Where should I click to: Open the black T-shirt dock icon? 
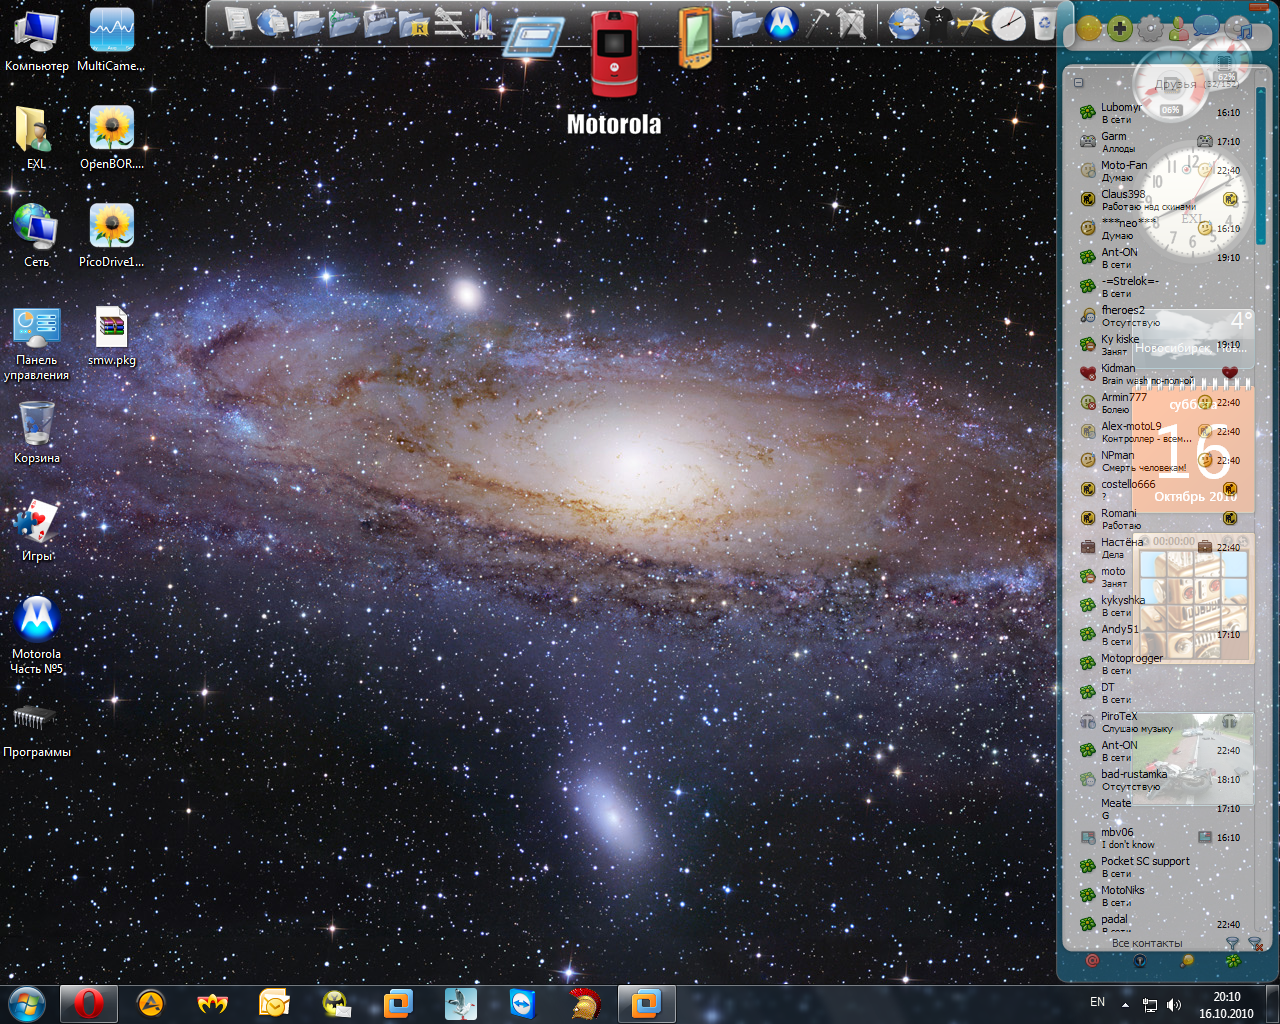tap(937, 23)
